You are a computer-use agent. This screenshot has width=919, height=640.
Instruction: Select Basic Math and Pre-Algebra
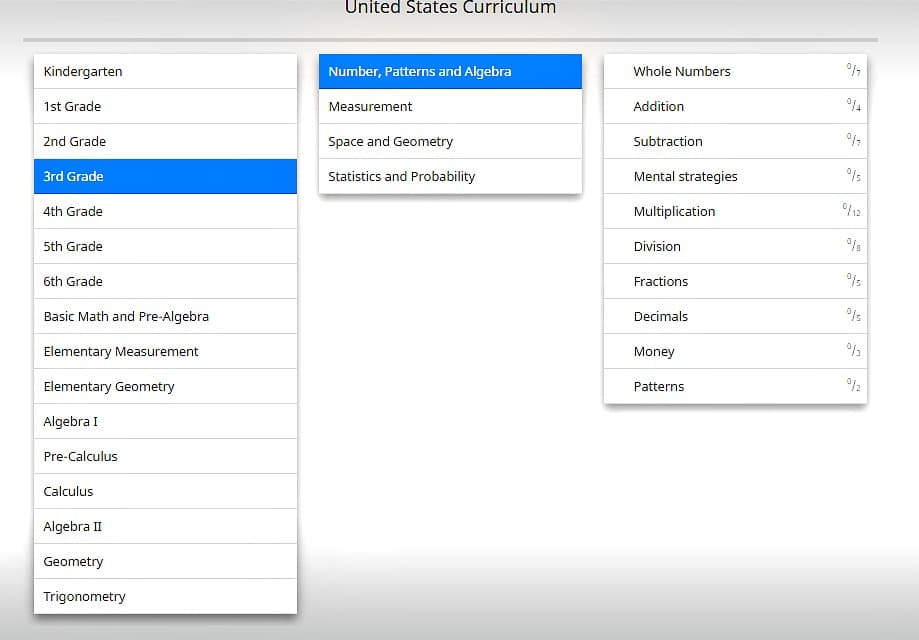[165, 316]
